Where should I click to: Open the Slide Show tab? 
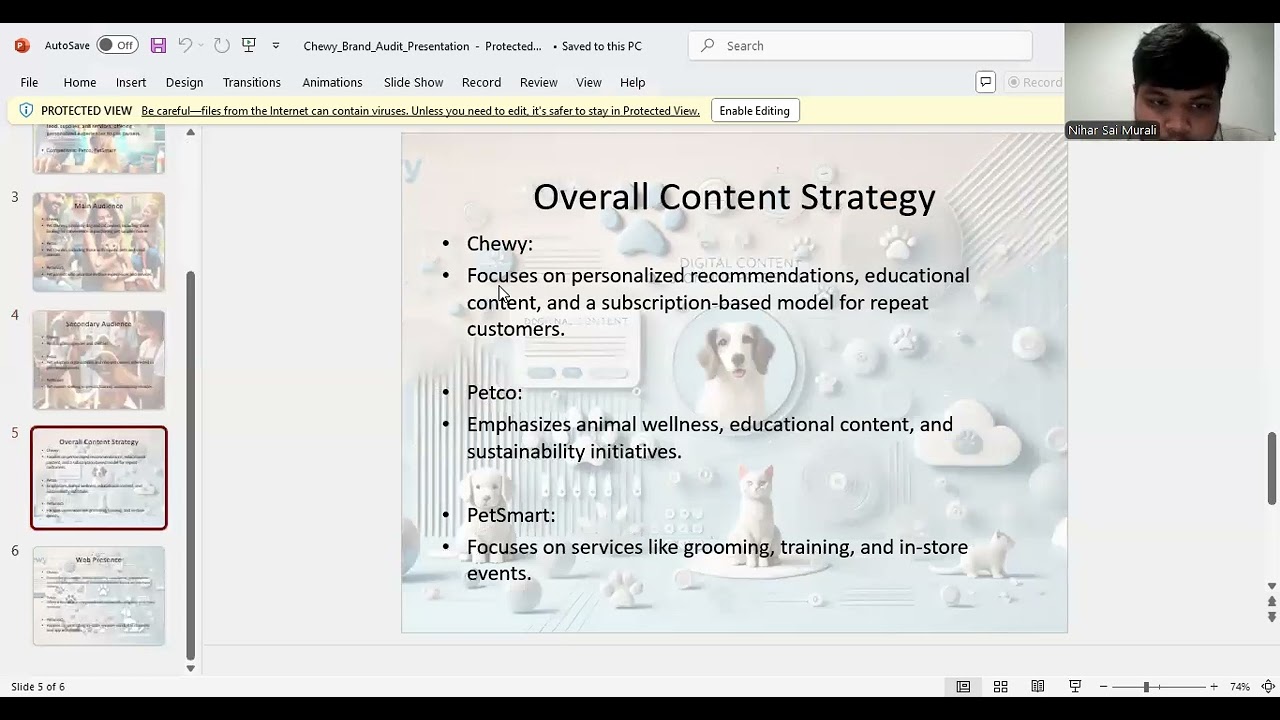(413, 82)
